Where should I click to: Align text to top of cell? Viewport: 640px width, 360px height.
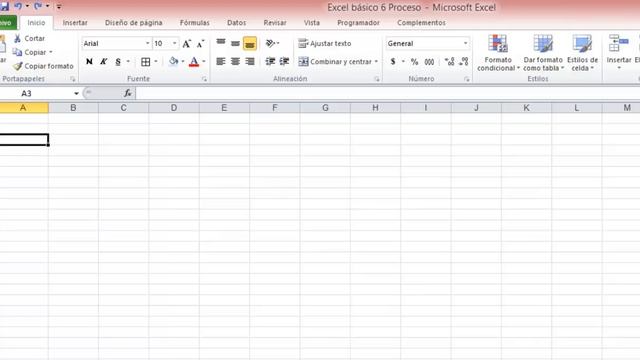pos(221,43)
